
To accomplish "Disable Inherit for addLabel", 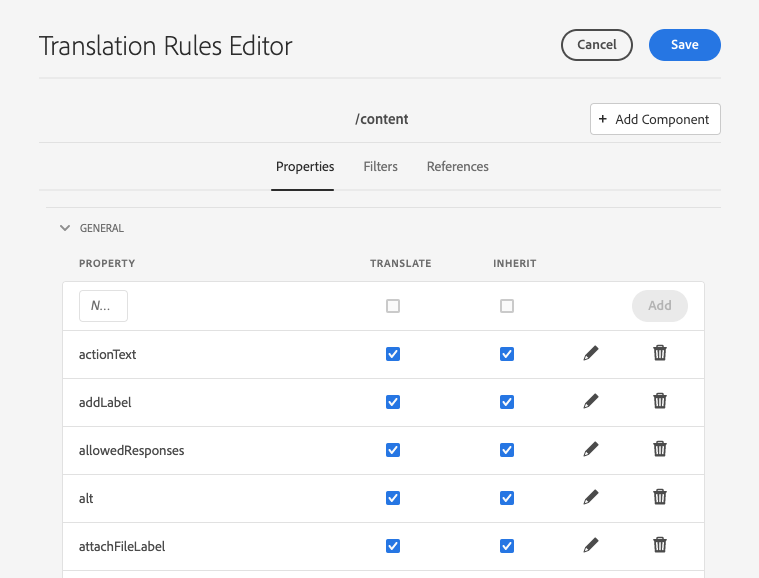I will pos(507,402).
